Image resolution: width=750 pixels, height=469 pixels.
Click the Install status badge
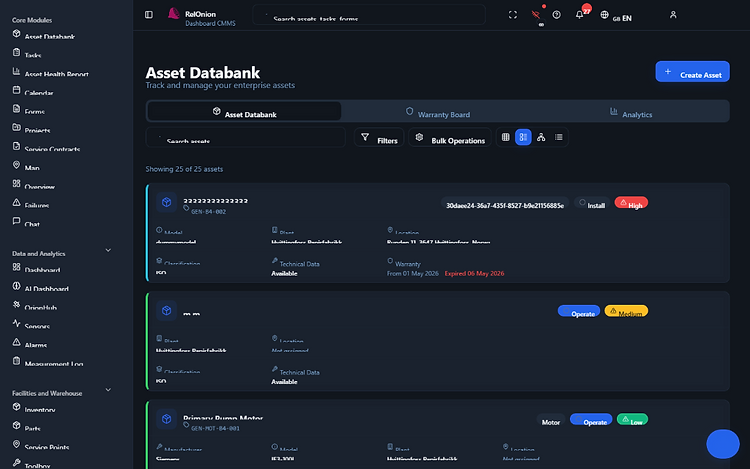point(592,204)
